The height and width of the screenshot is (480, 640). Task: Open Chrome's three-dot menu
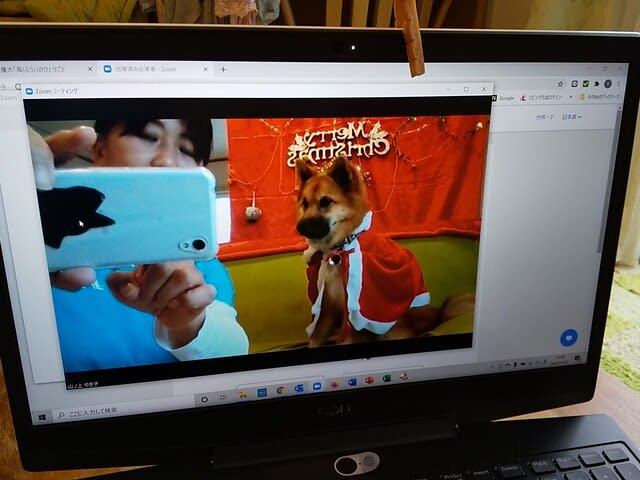619,84
